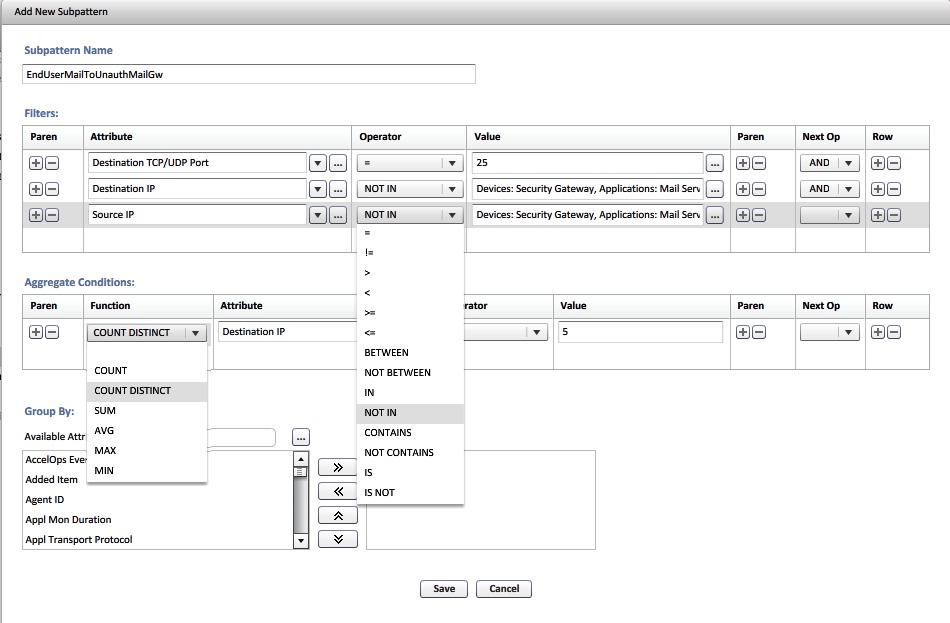Screen dimensions: 950x623
Task: Open value picker for the port 25 filter
Action: coord(715,163)
